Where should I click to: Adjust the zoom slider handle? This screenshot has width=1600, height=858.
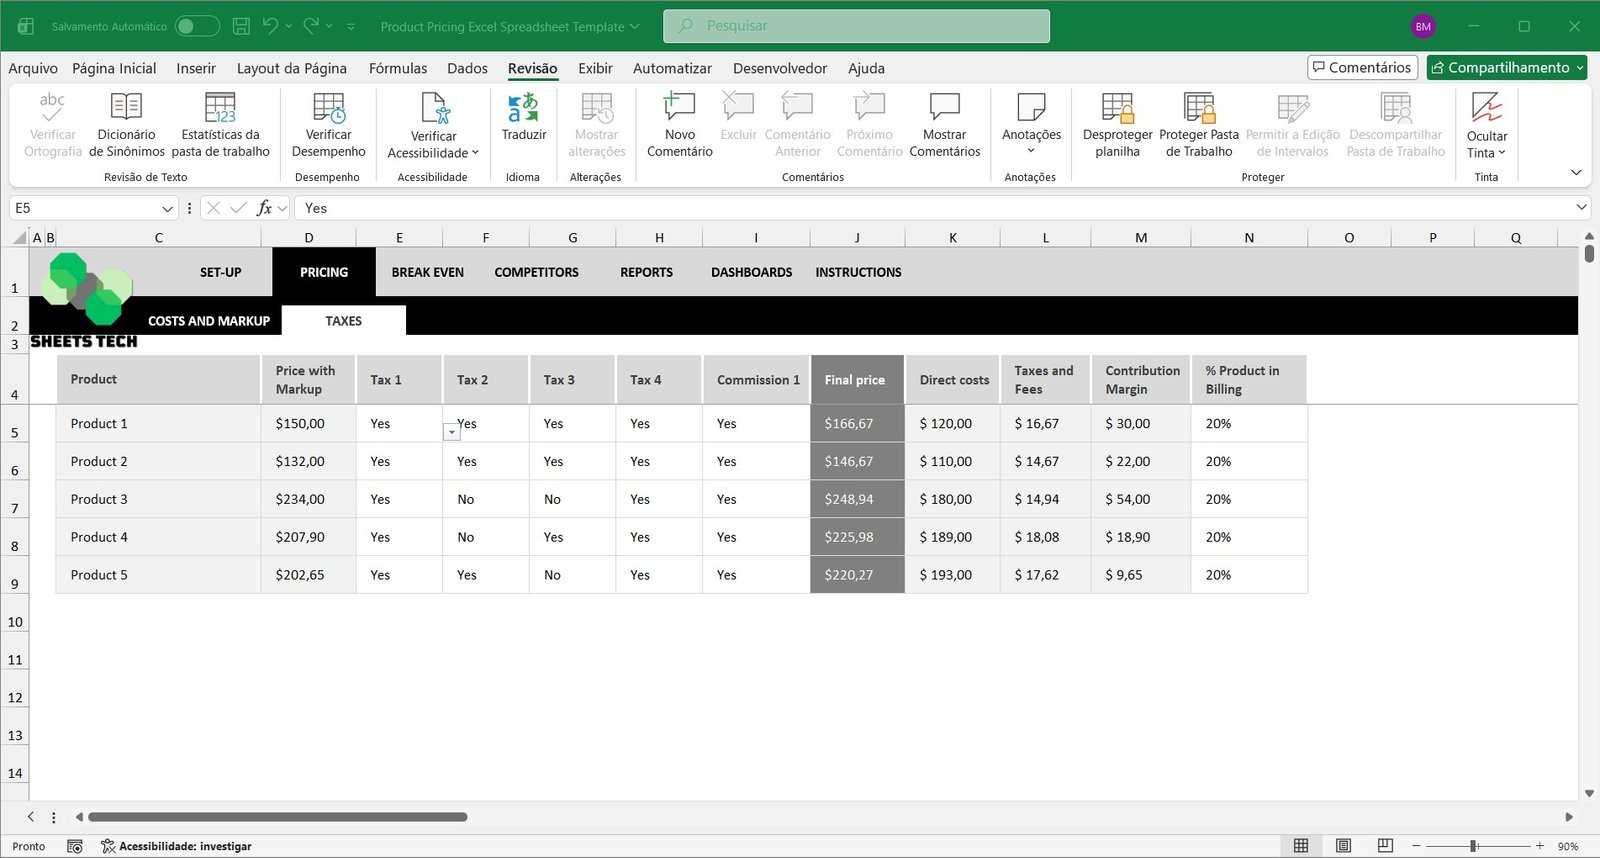1473,846
